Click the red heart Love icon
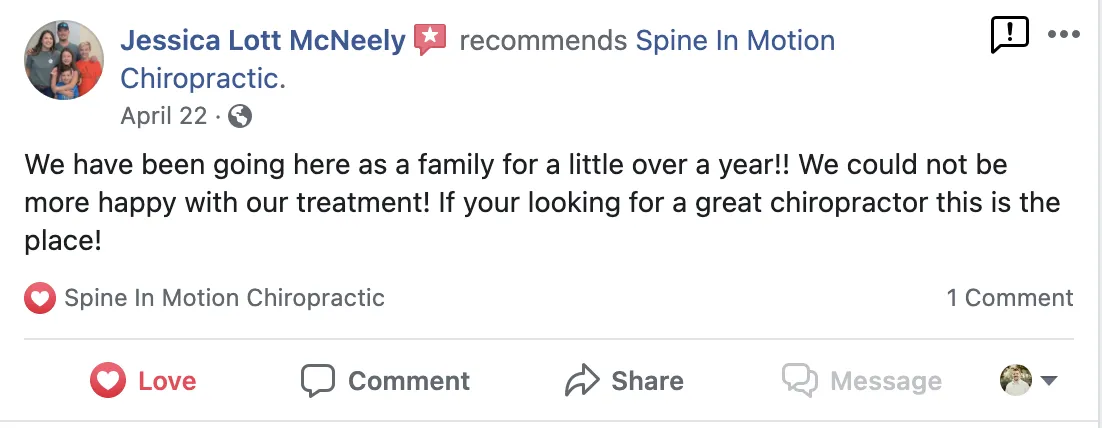The image size is (1102, 428). tap(108, 381)
